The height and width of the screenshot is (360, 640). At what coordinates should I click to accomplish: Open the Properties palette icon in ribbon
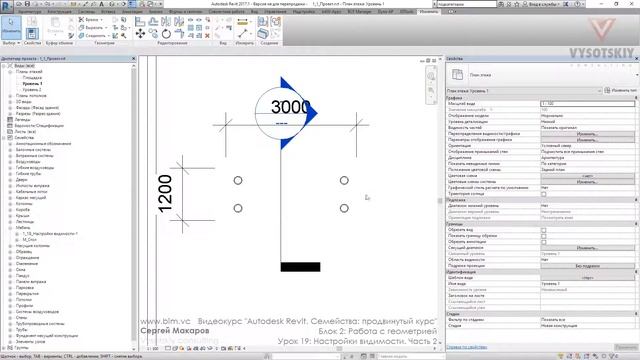[32, 33]
